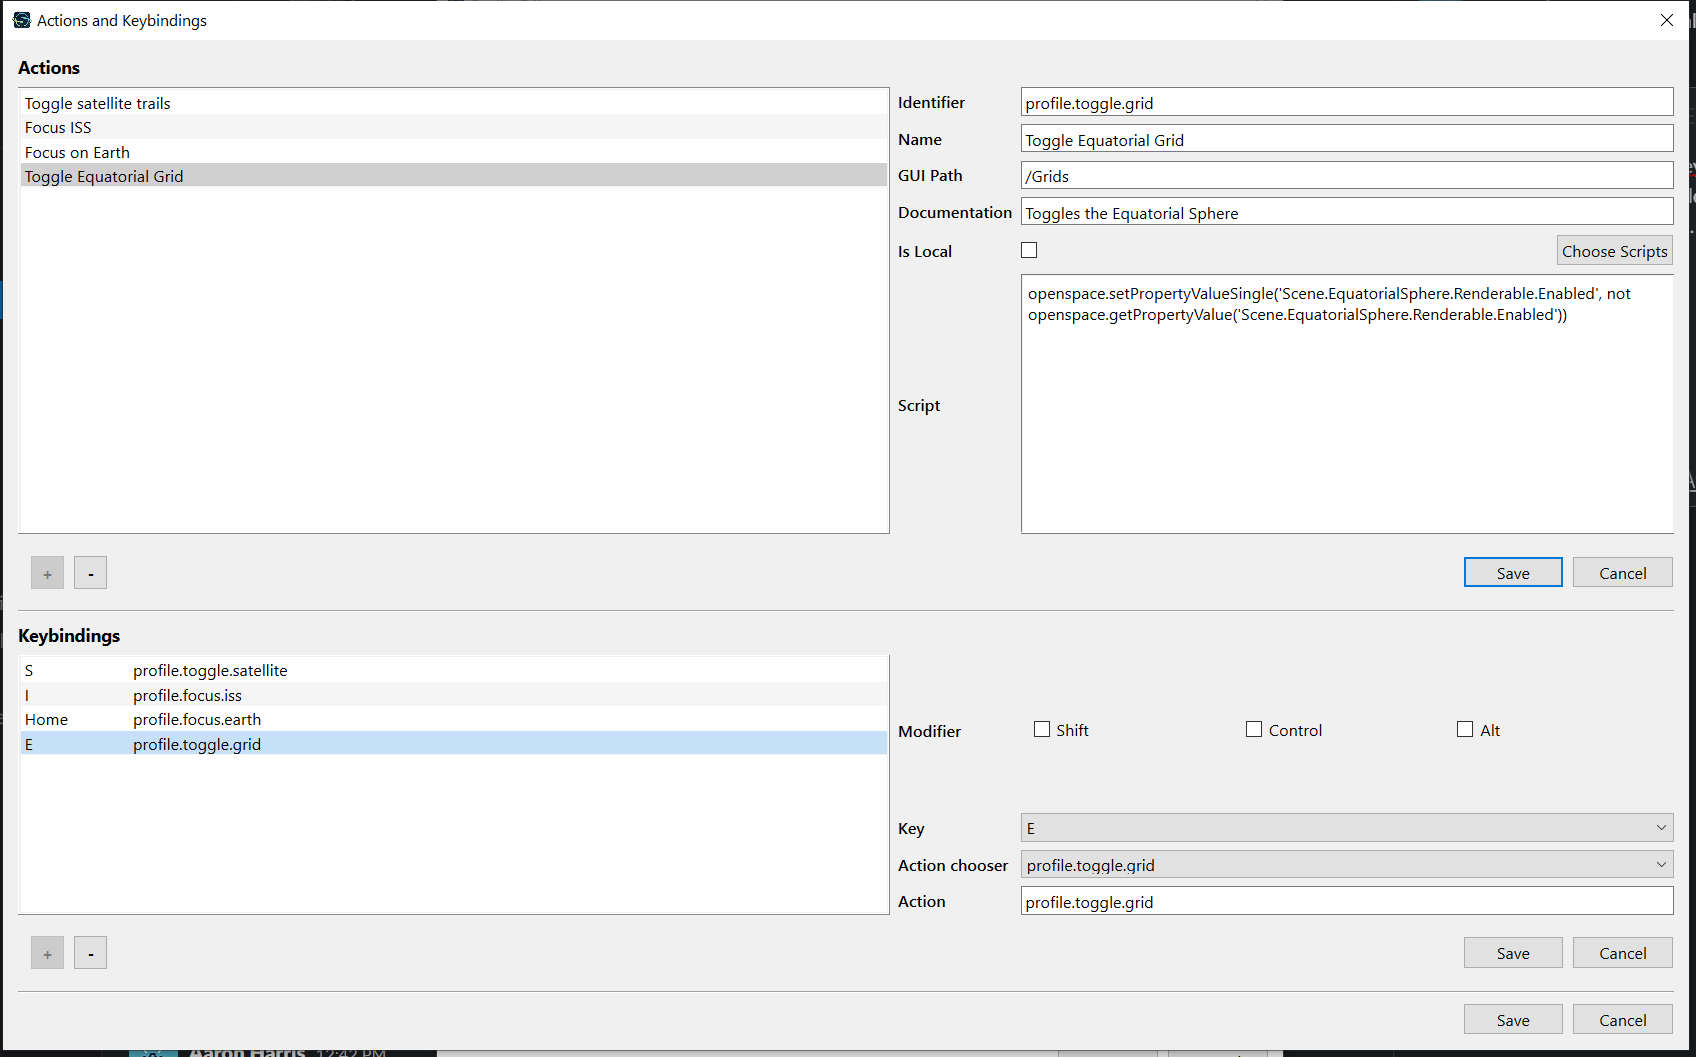Click the bottom dialog Save button
This screenshot has width=1696, height=1057.
pos(1513,1020)
